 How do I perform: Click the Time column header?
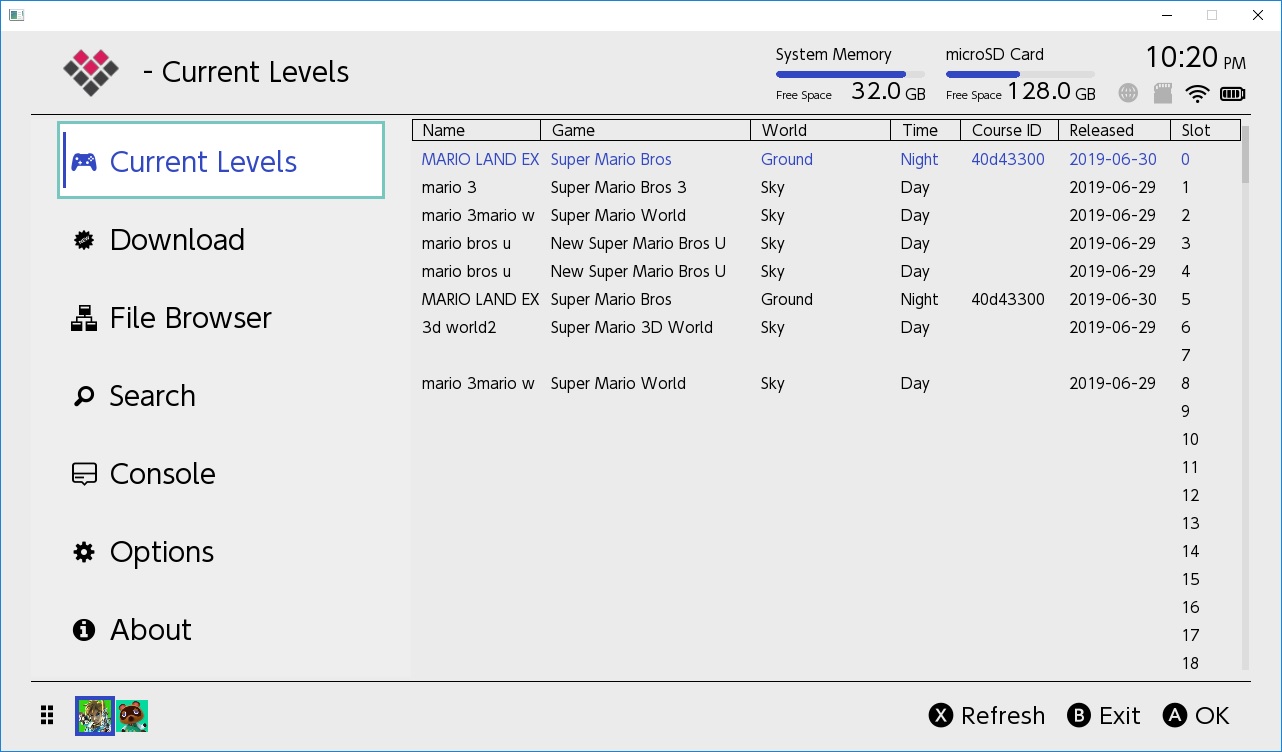[x=925, y=130]
